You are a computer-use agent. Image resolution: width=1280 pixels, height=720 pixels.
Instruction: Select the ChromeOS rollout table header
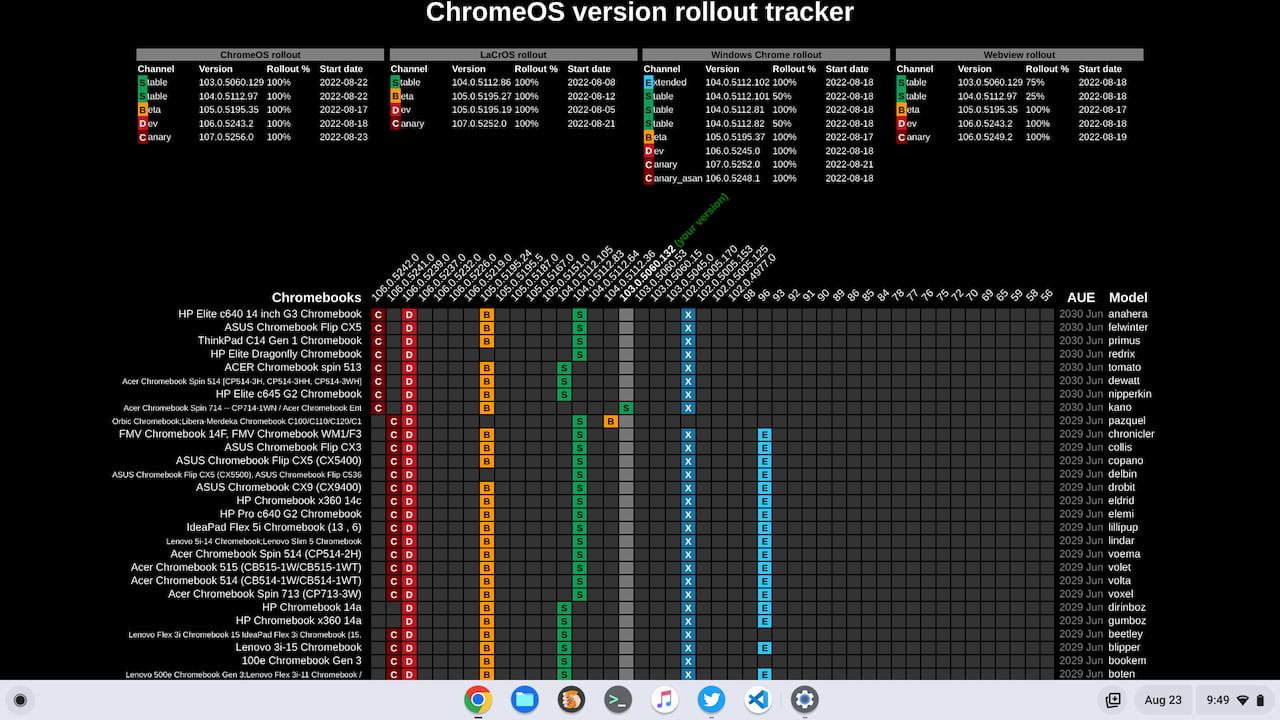pos(260,55)
